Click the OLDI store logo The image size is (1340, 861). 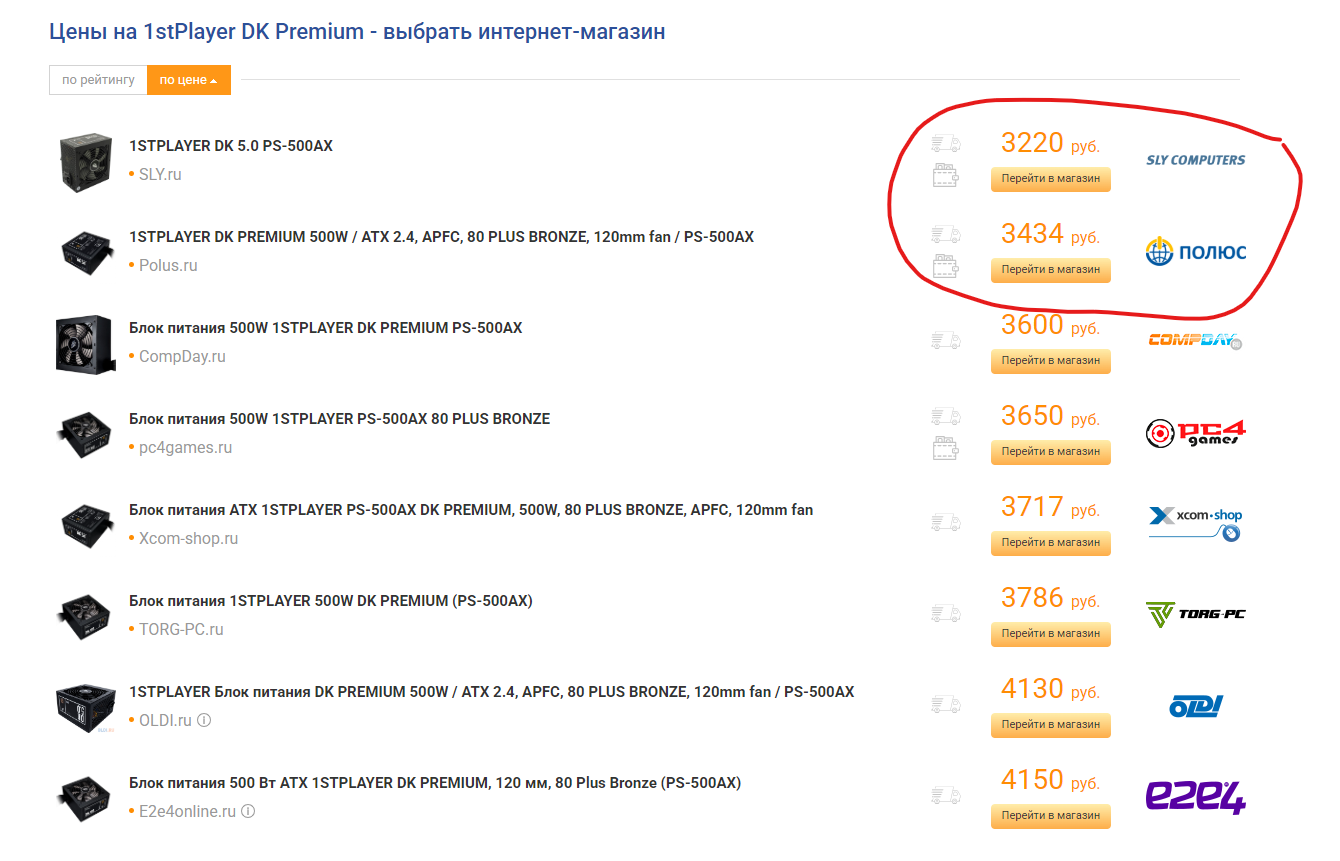pyautogui.click(x=1196, y=706)
